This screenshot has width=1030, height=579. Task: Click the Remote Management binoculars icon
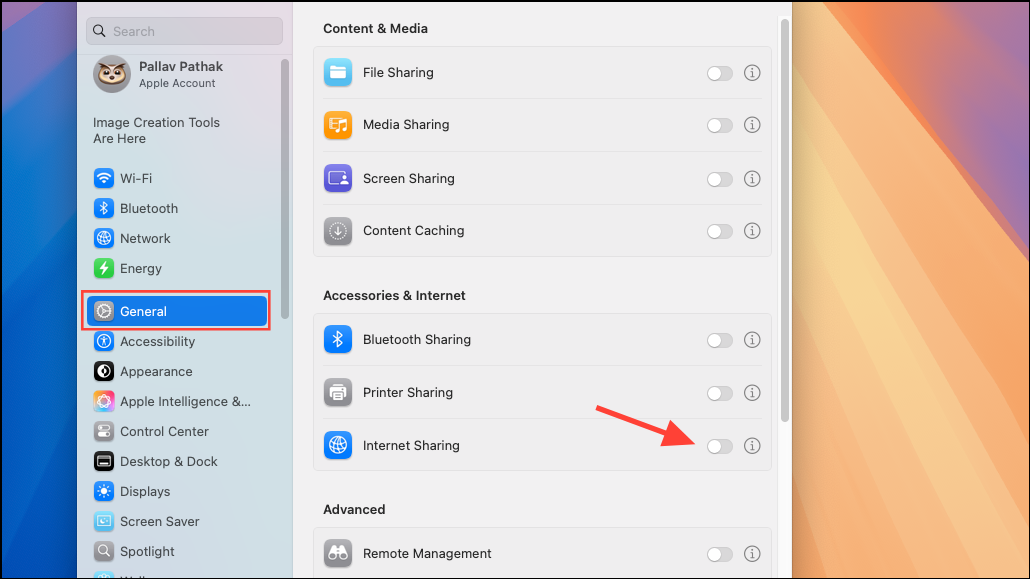point(338,553)
